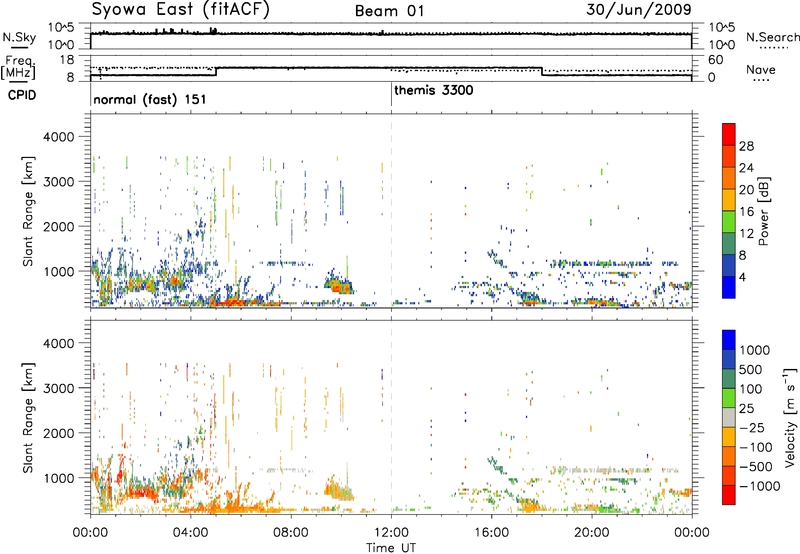
Task: Click the '4000' tick on the power panel
Action: pos(58,137)
